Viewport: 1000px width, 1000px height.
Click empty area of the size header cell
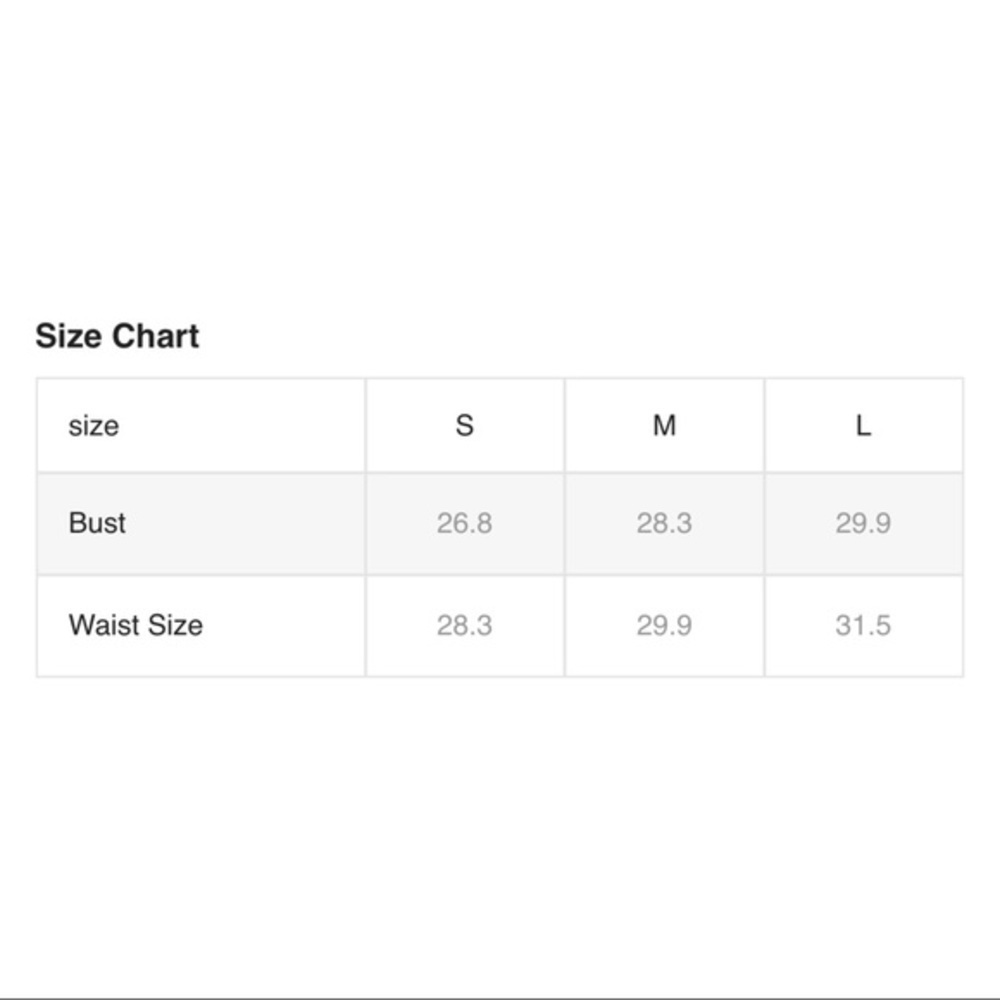pyautogui.click(x=255, y=426)
